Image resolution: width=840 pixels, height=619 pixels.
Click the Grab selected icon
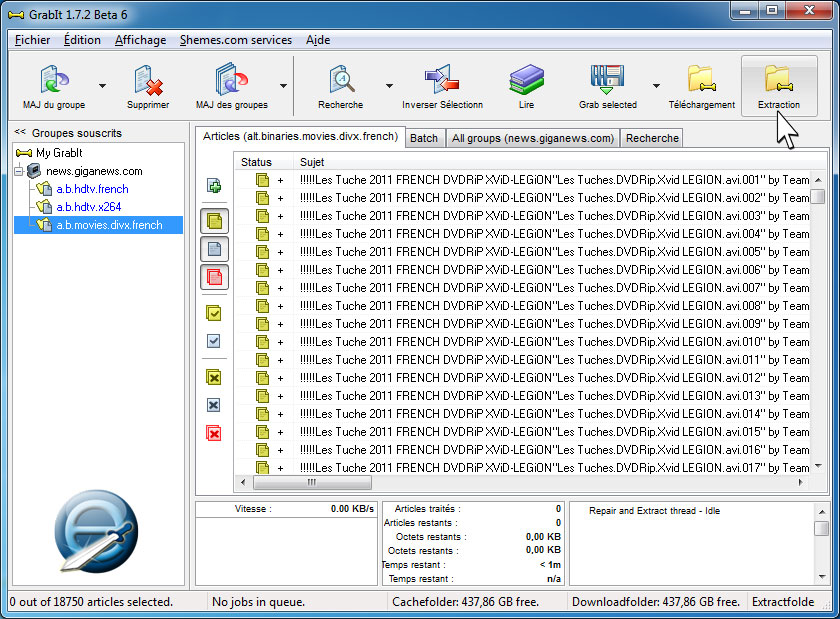[608, 79]
